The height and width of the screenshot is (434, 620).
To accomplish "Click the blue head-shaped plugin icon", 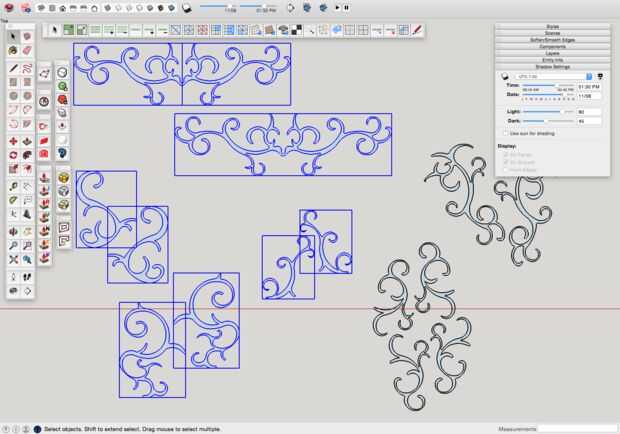I will pyautogui.click(x=62, y=153).
